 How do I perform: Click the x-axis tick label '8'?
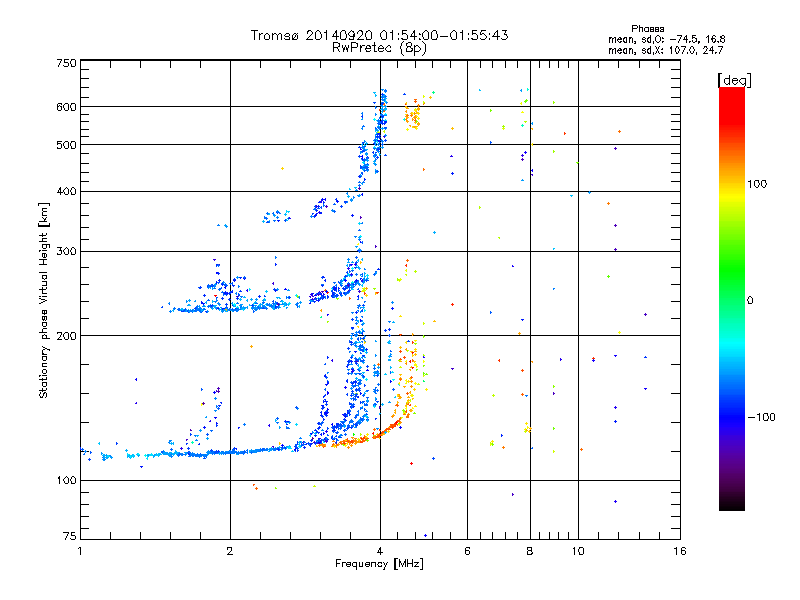[x=530, y=551]
